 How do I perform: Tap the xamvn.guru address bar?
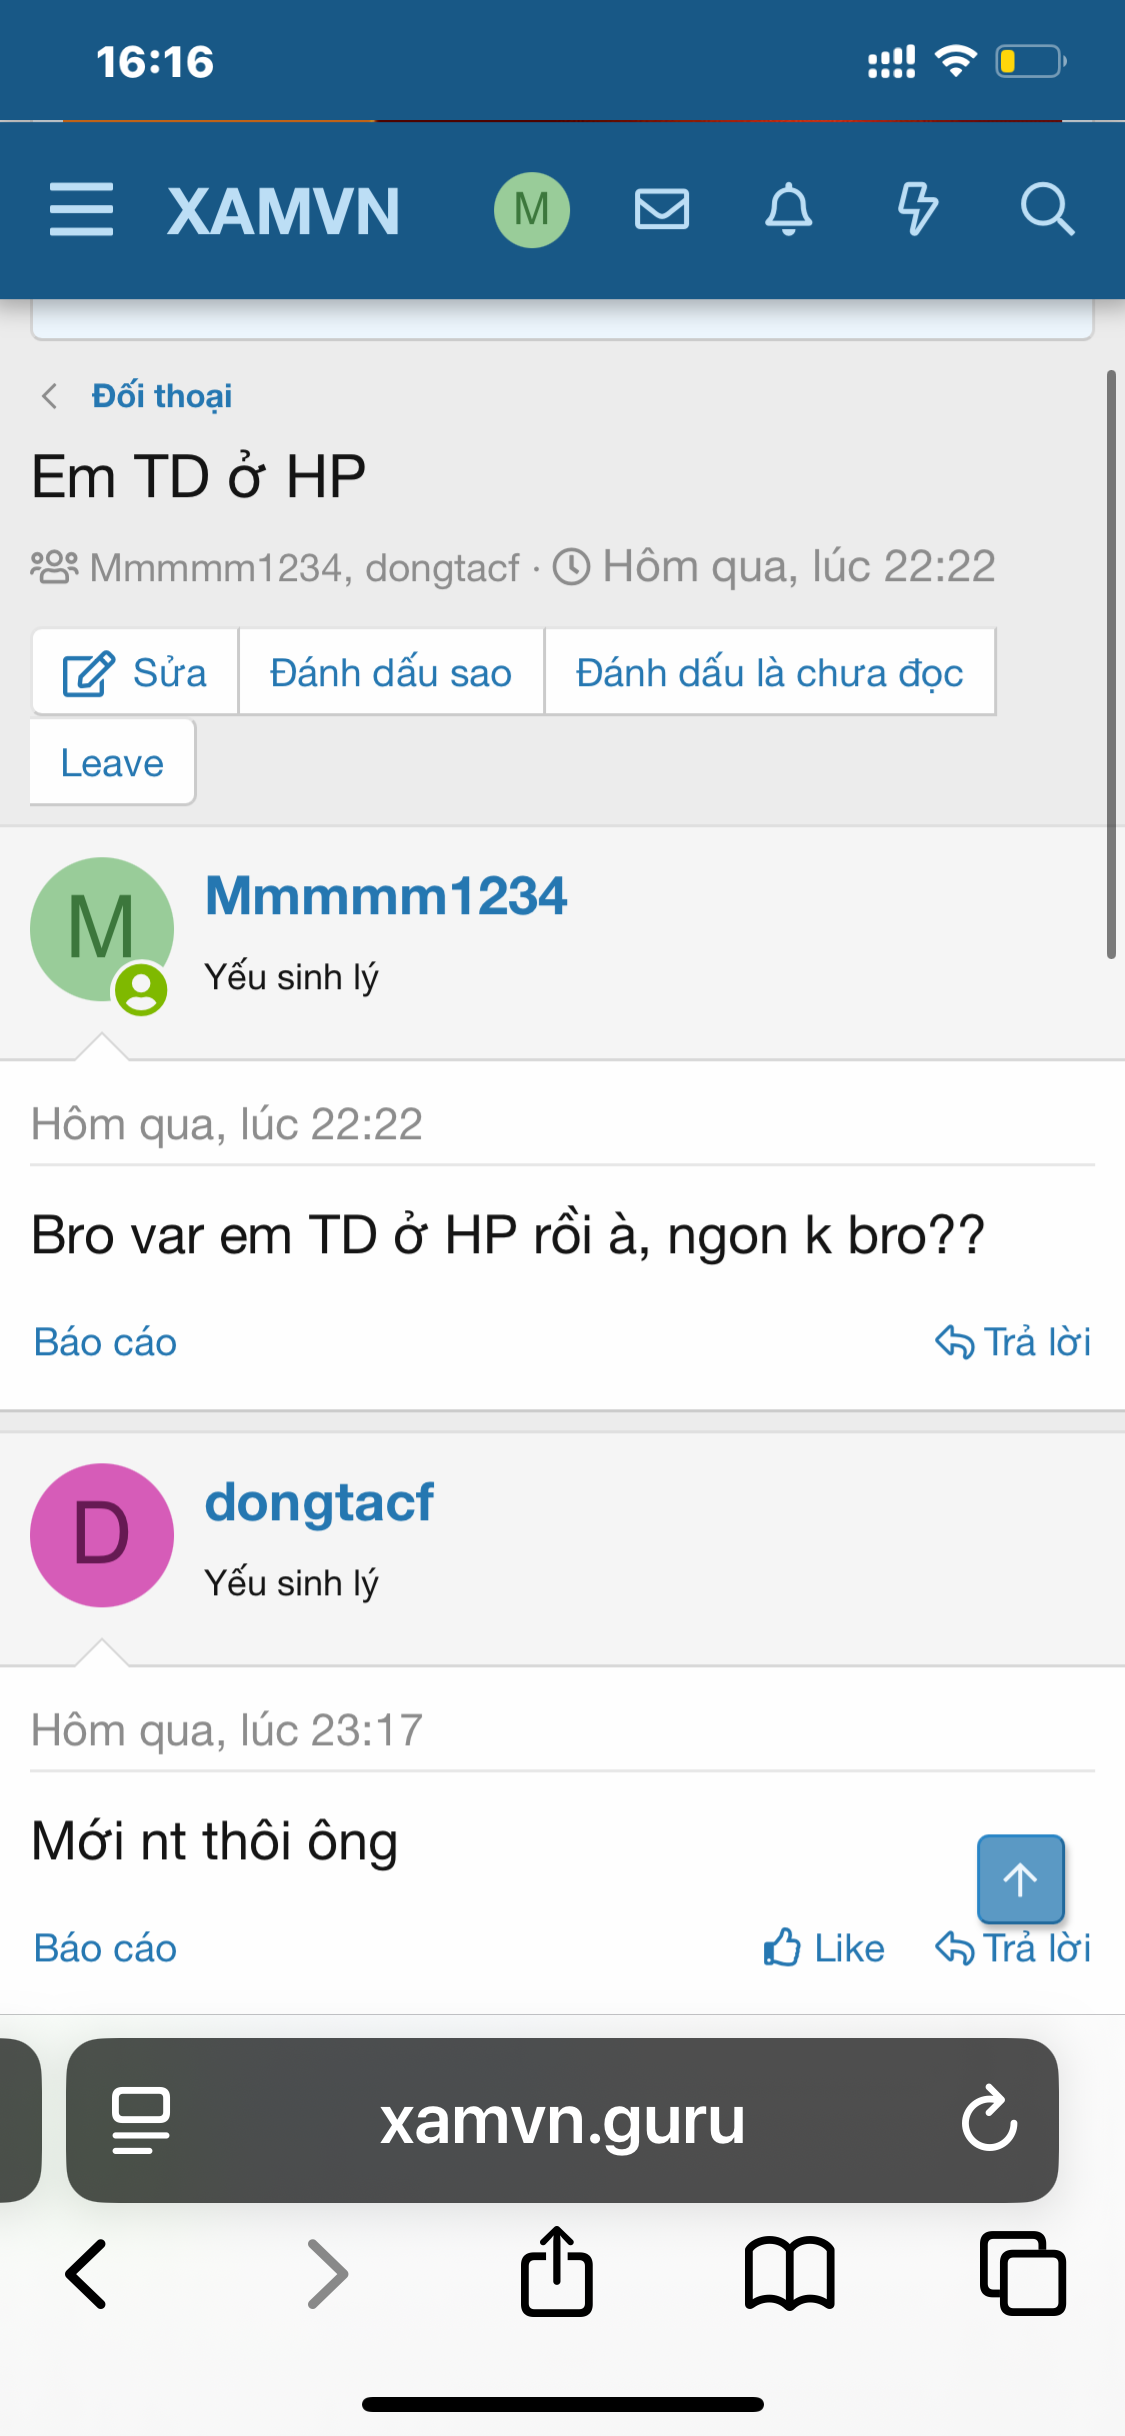click(562, 2120)
